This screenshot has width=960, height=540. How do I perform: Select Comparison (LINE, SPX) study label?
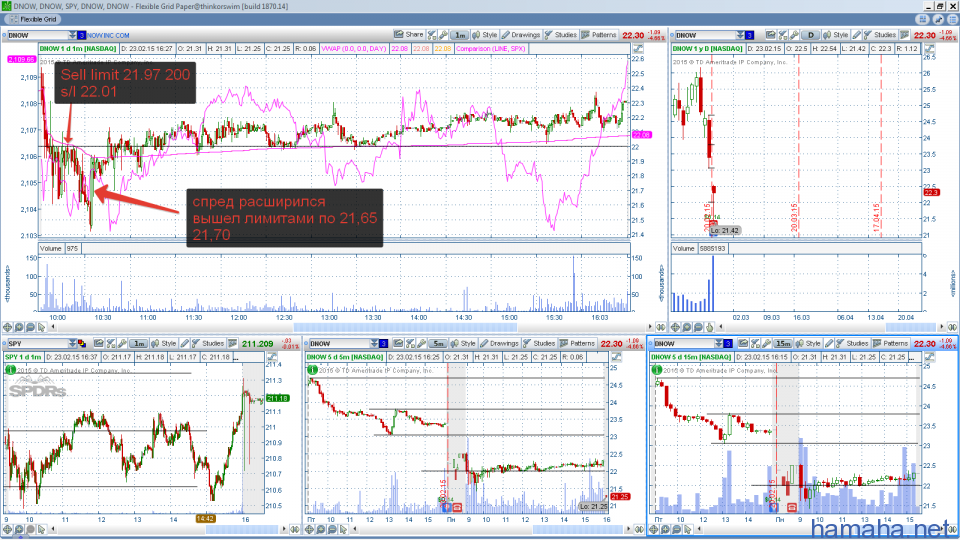pos(490,48)
